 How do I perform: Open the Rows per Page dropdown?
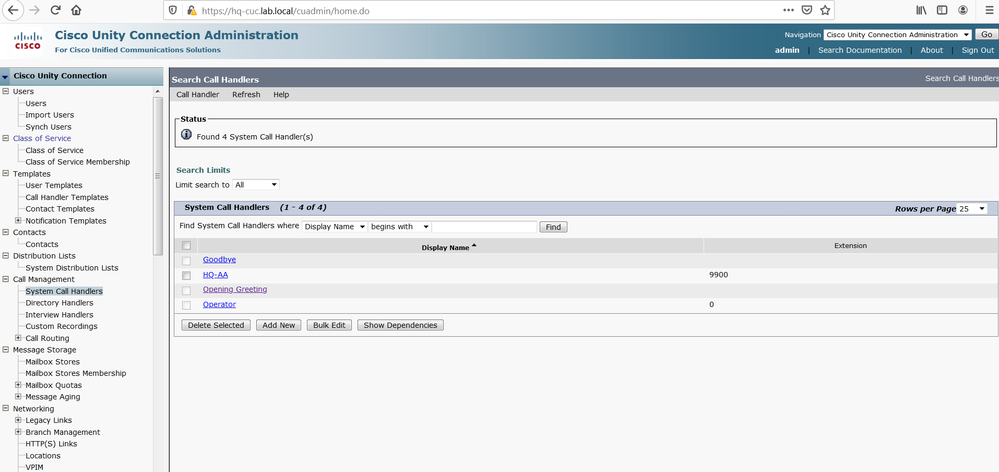click(972, 209)
